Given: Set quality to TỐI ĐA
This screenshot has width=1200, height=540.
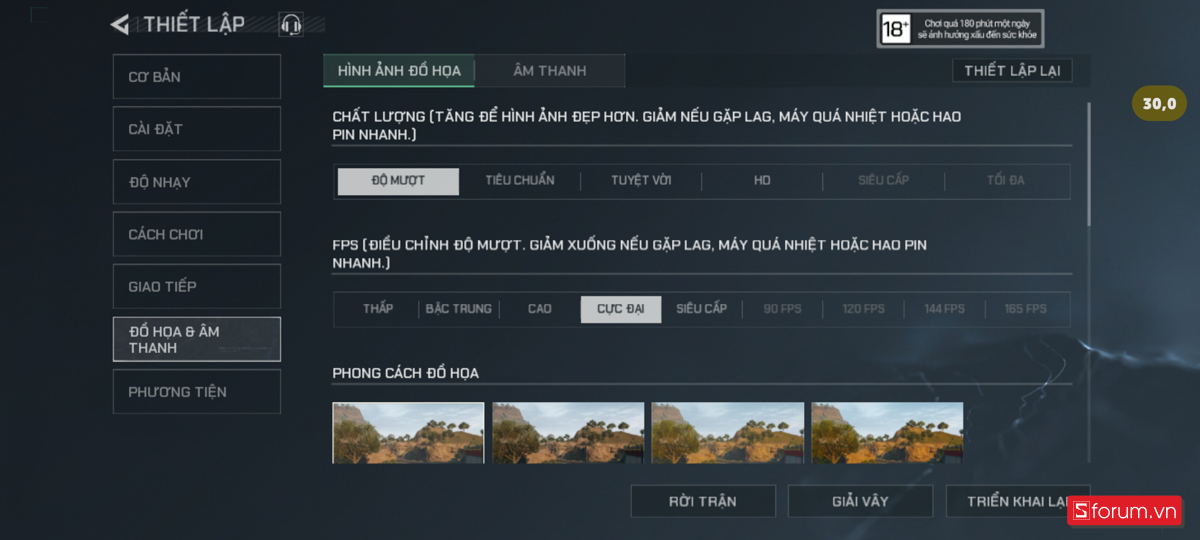Looking at the screenshot, I should click(x=1005, y=181).
